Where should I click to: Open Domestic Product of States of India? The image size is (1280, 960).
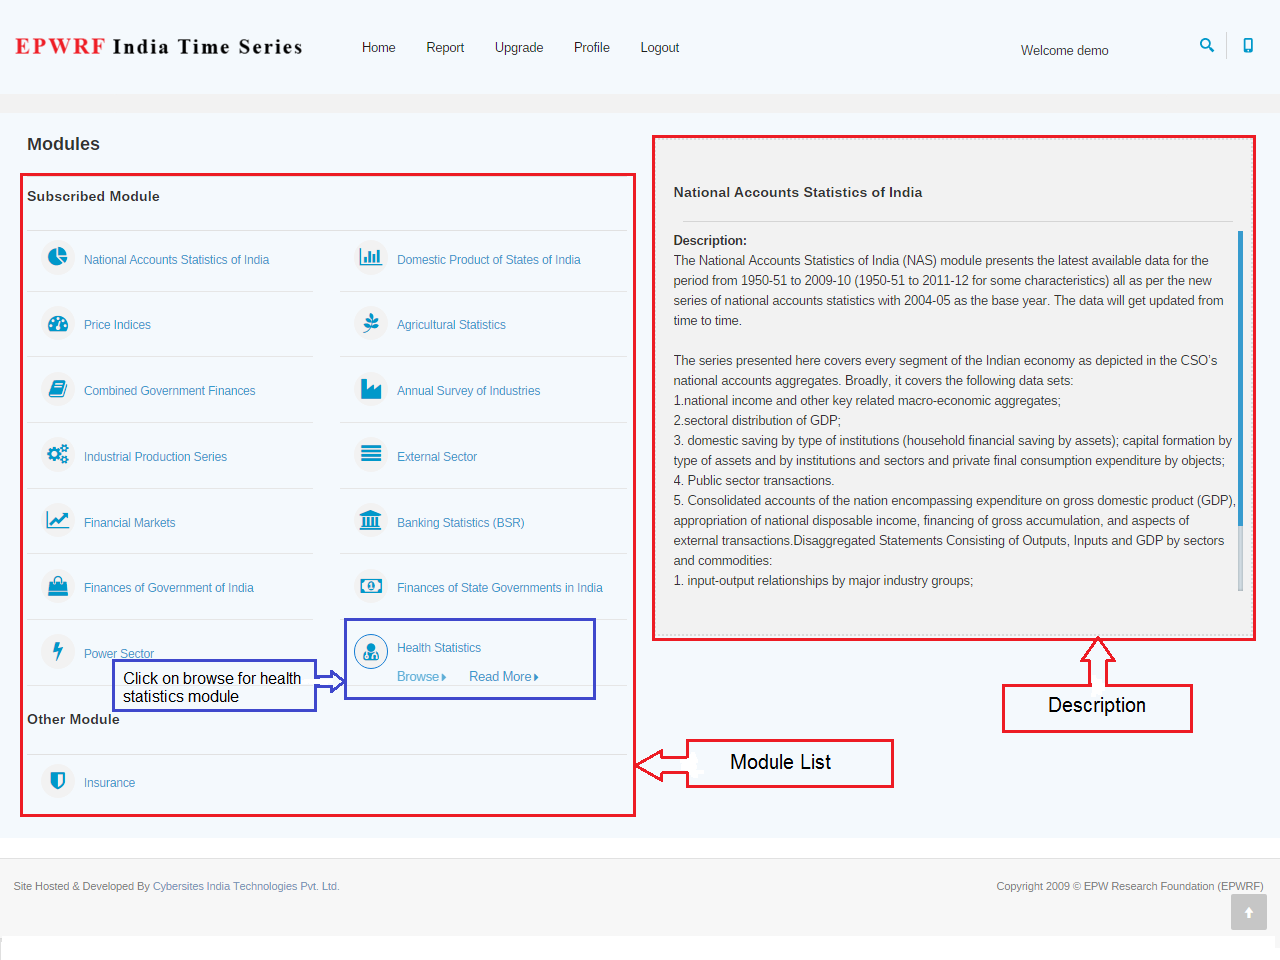click(x=488, y=260)
